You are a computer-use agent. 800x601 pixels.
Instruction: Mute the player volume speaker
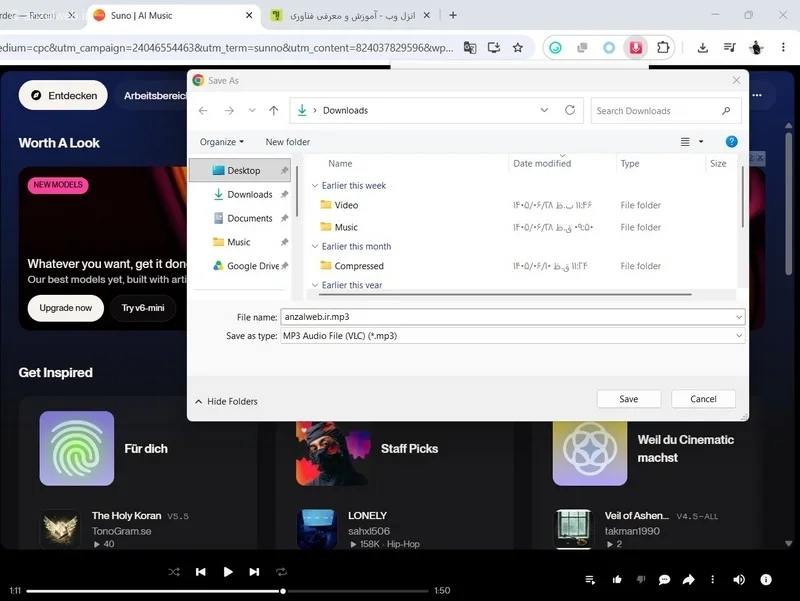739,580
